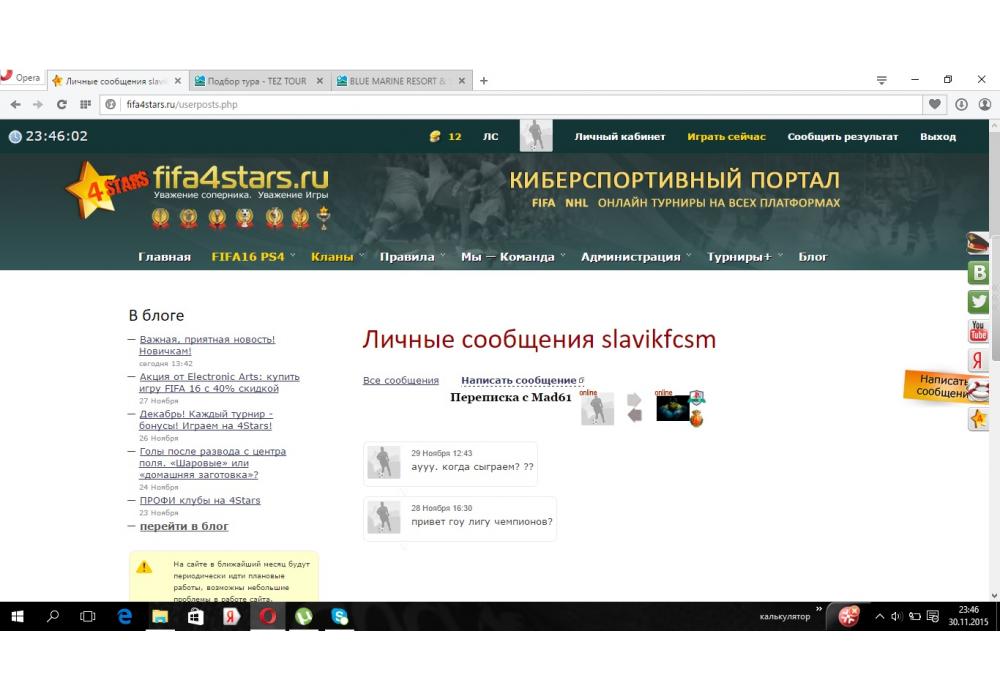Open ЛС private messages link
The height and width of the screenshot is (700, 1000).
pos(490,136)
